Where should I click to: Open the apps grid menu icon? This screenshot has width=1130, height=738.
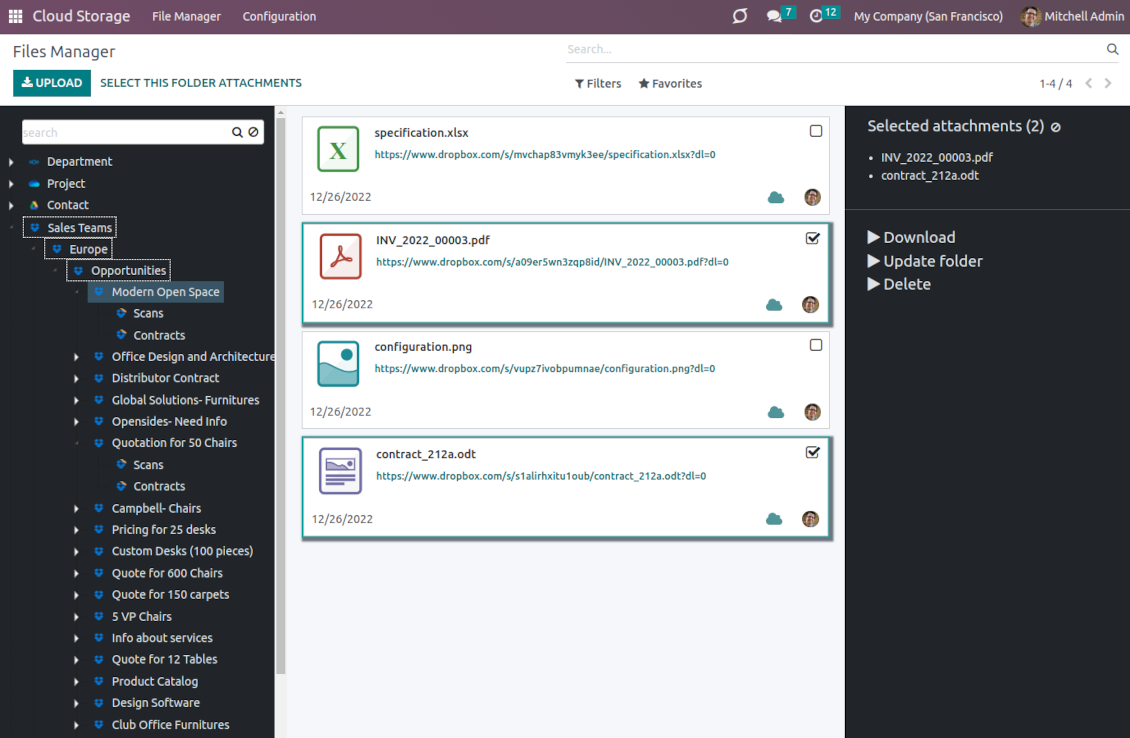15,16
